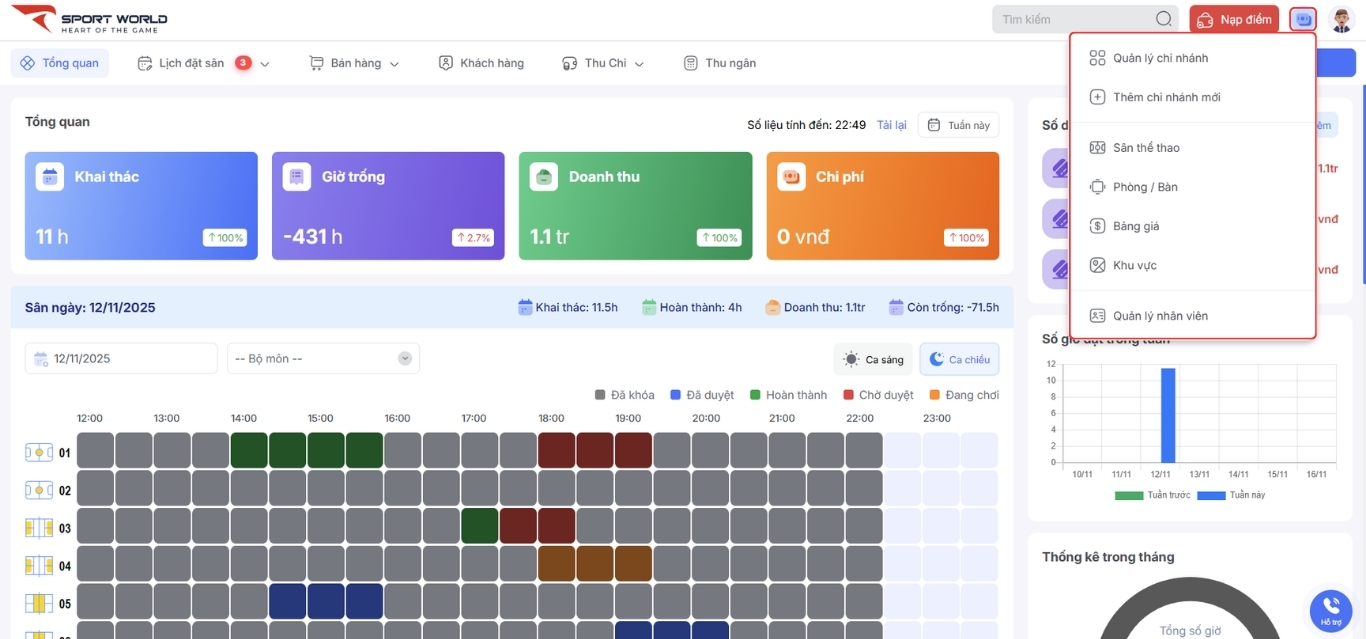Click the Khai thác calendar card icon
This screenshot has width=1366, height=639.
(50, 177)
